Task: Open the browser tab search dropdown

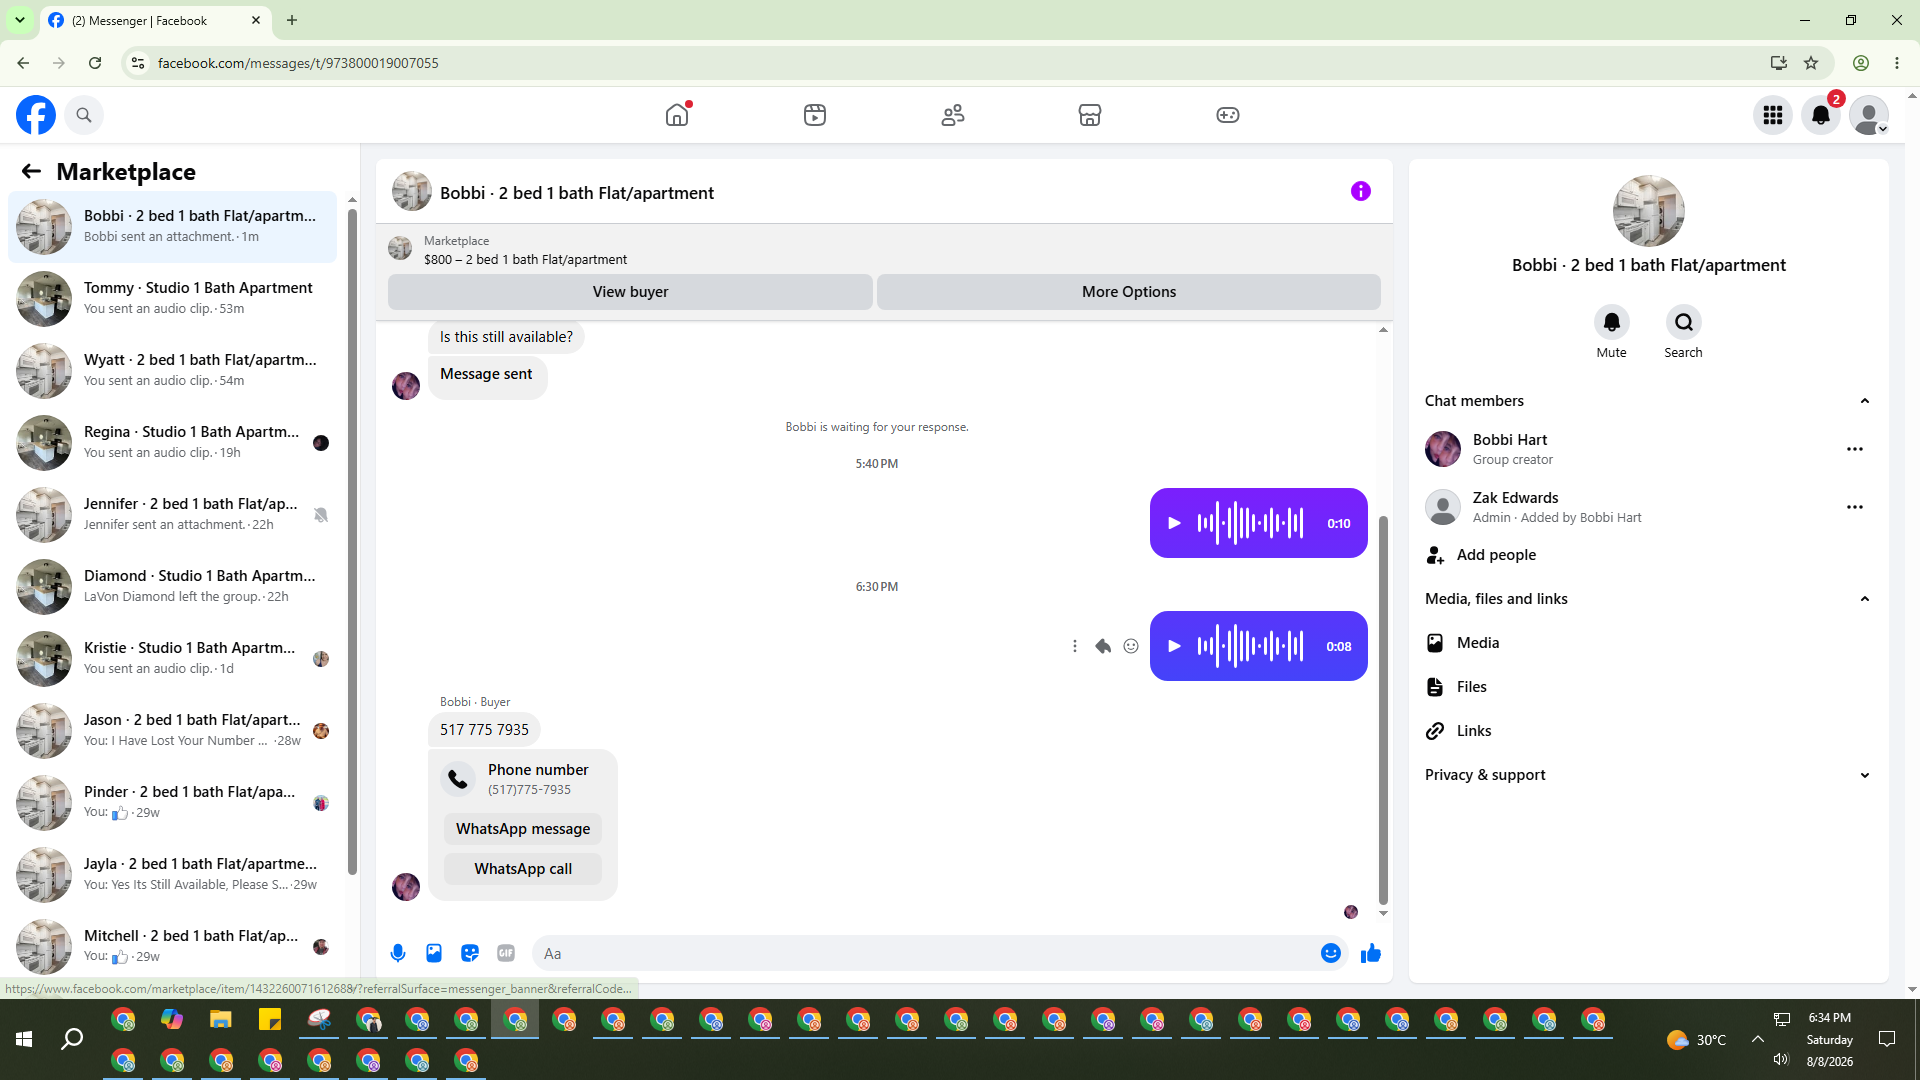Action: [20, 20]
